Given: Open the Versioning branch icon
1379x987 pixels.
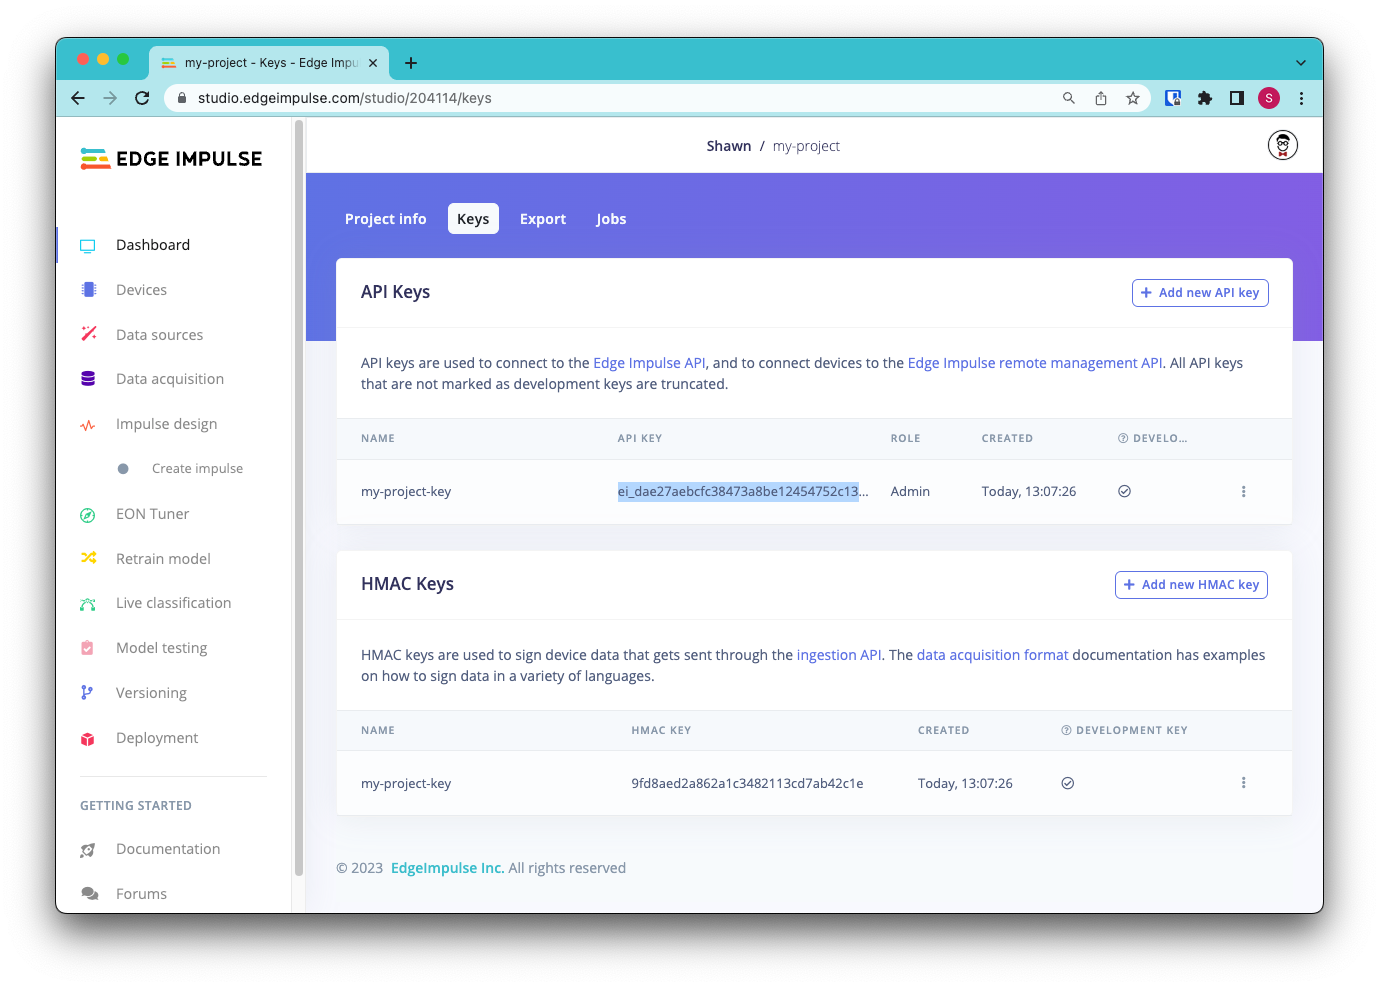Looking at the screenshot, I should point(87,692).
